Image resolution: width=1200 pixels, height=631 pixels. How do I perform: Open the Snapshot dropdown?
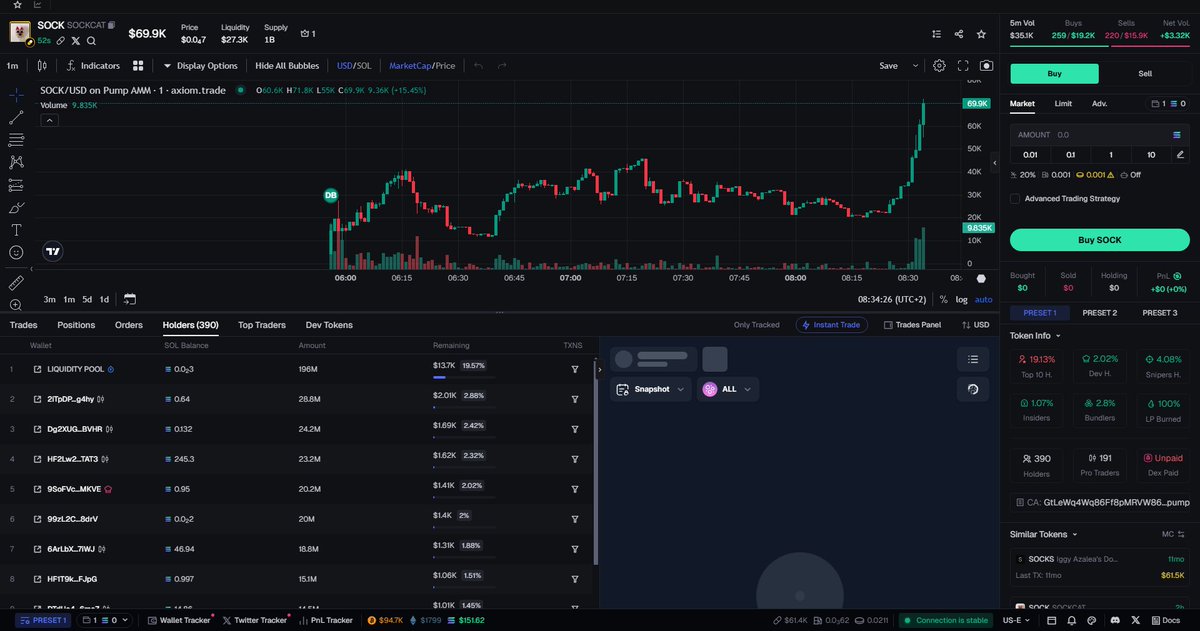click(x=651, y=389)
